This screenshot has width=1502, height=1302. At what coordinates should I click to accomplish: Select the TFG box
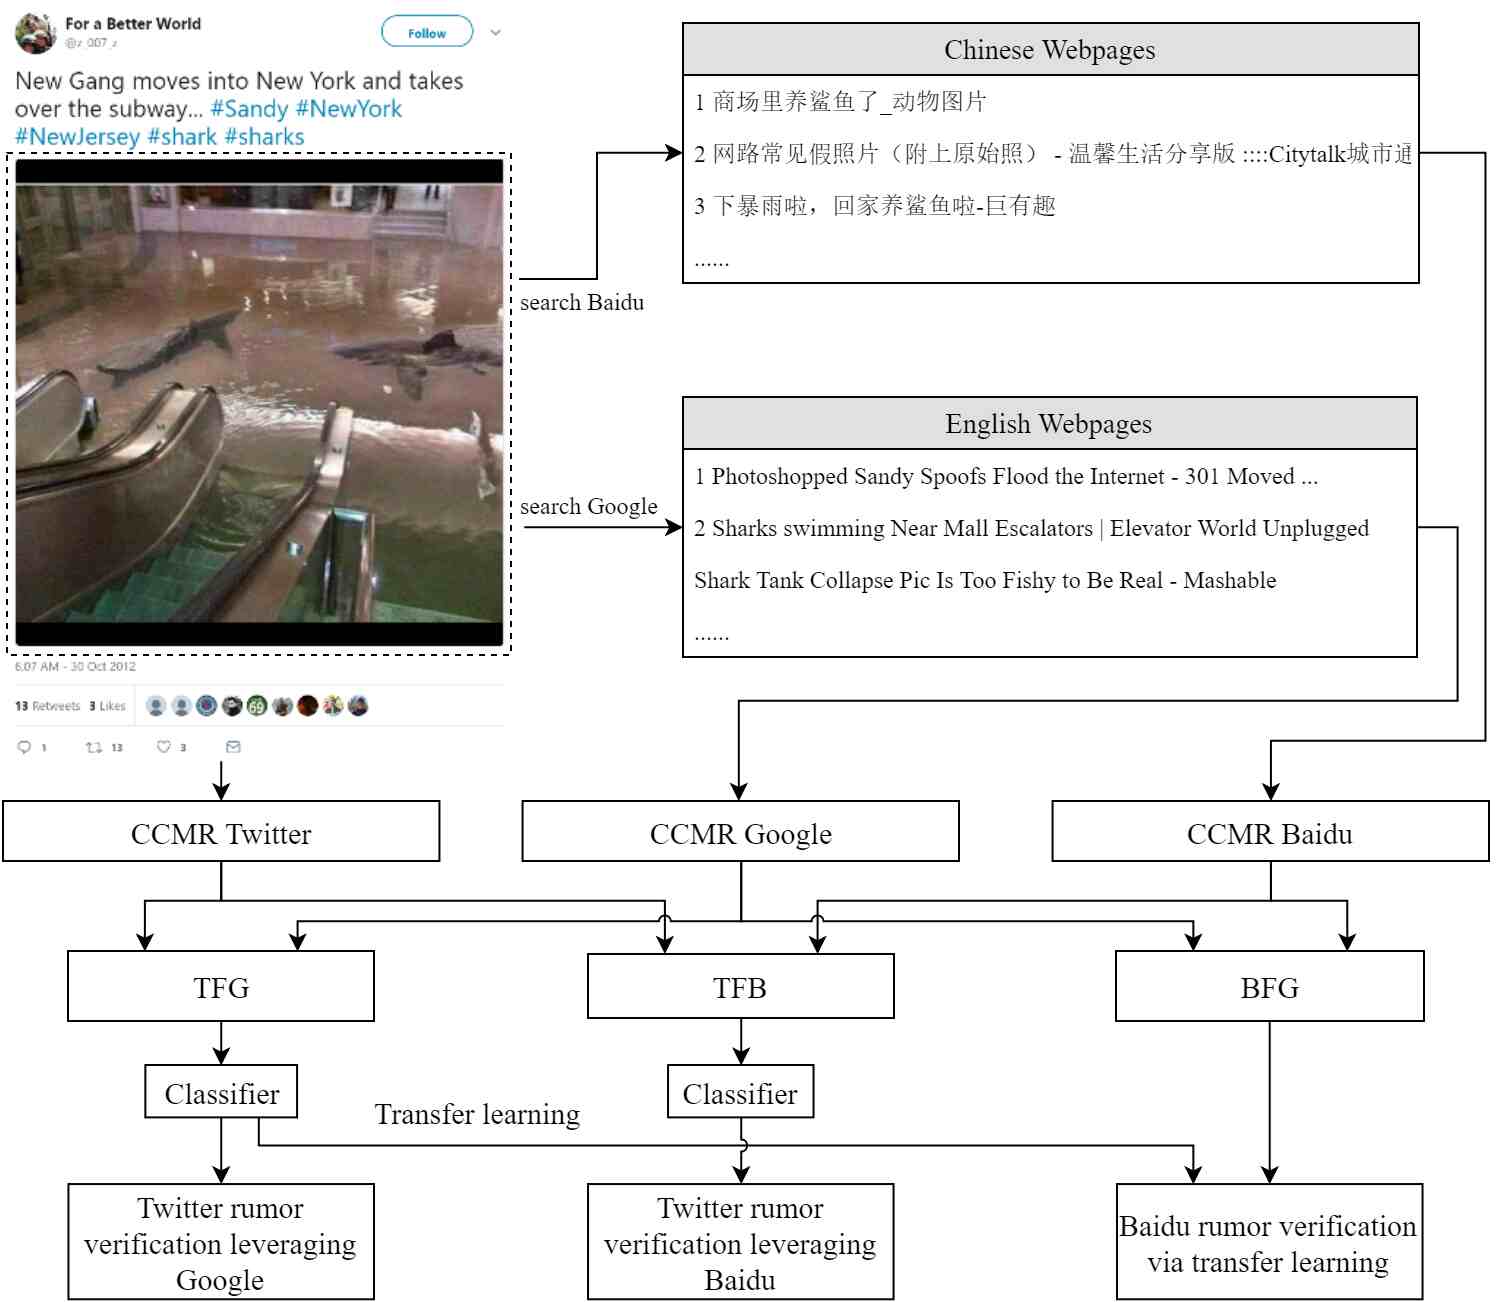point(221,986)
